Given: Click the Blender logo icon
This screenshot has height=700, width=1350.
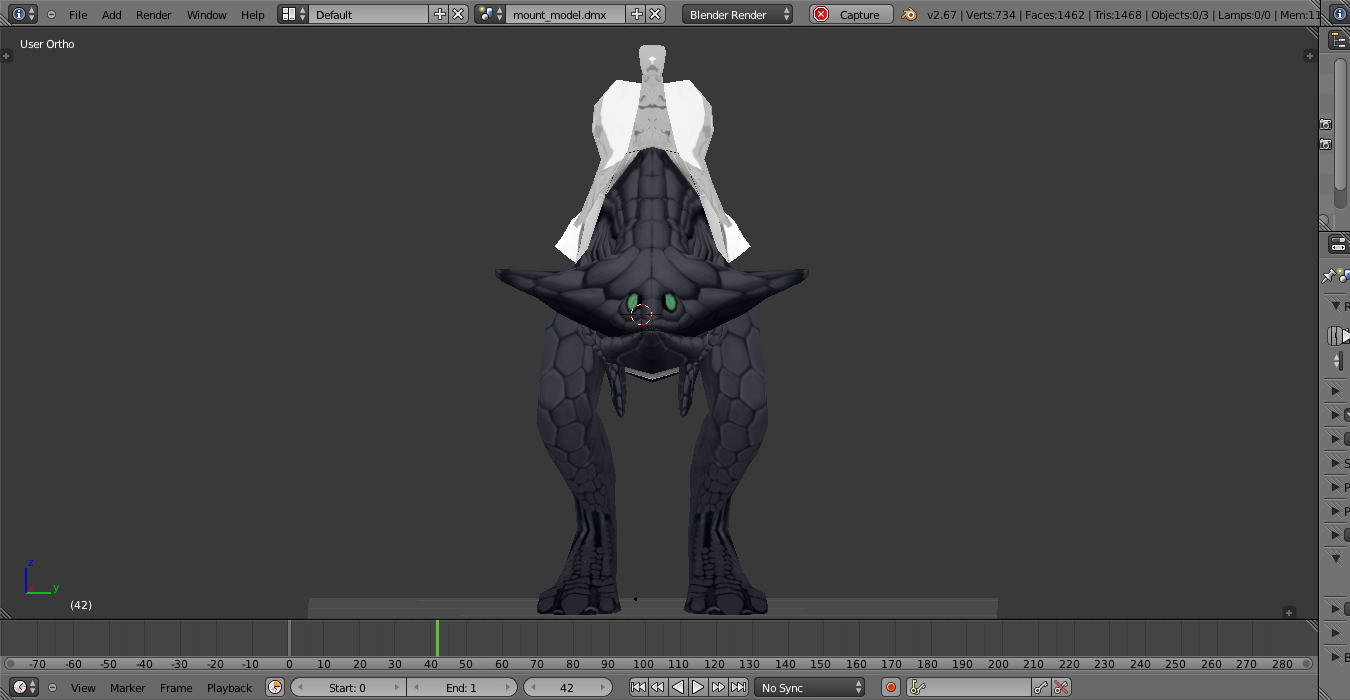Looking at the screenshot, I should tap(909, 14).
